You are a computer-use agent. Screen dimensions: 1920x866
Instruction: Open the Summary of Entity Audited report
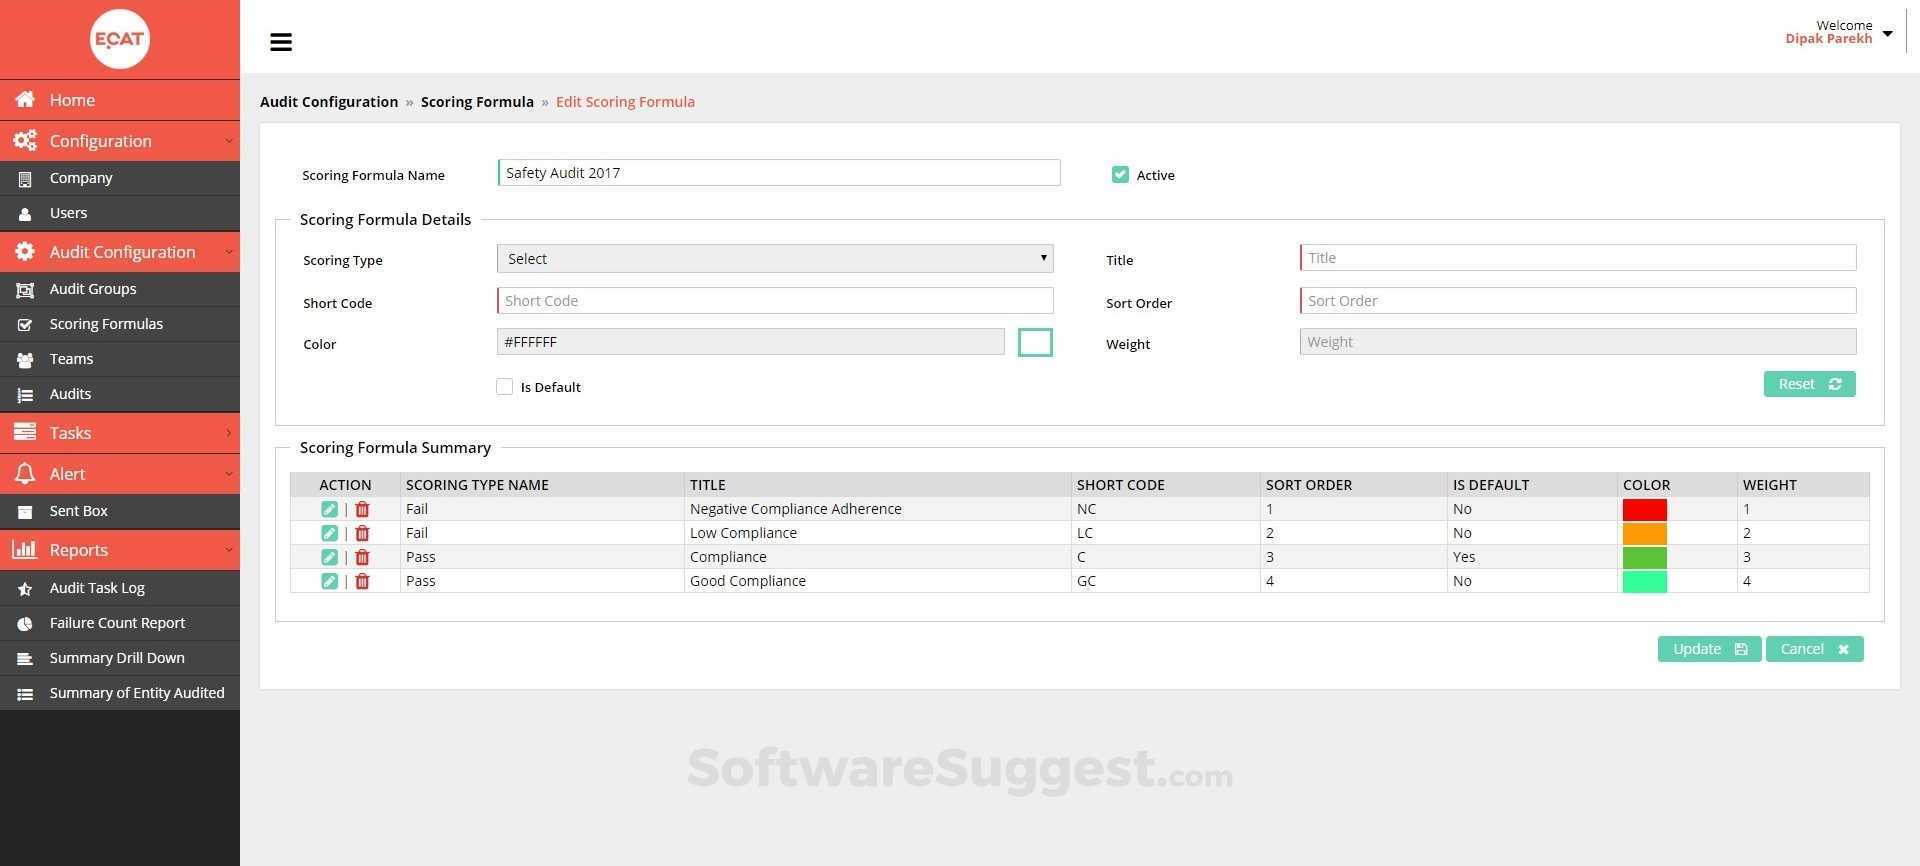(120, 693)
